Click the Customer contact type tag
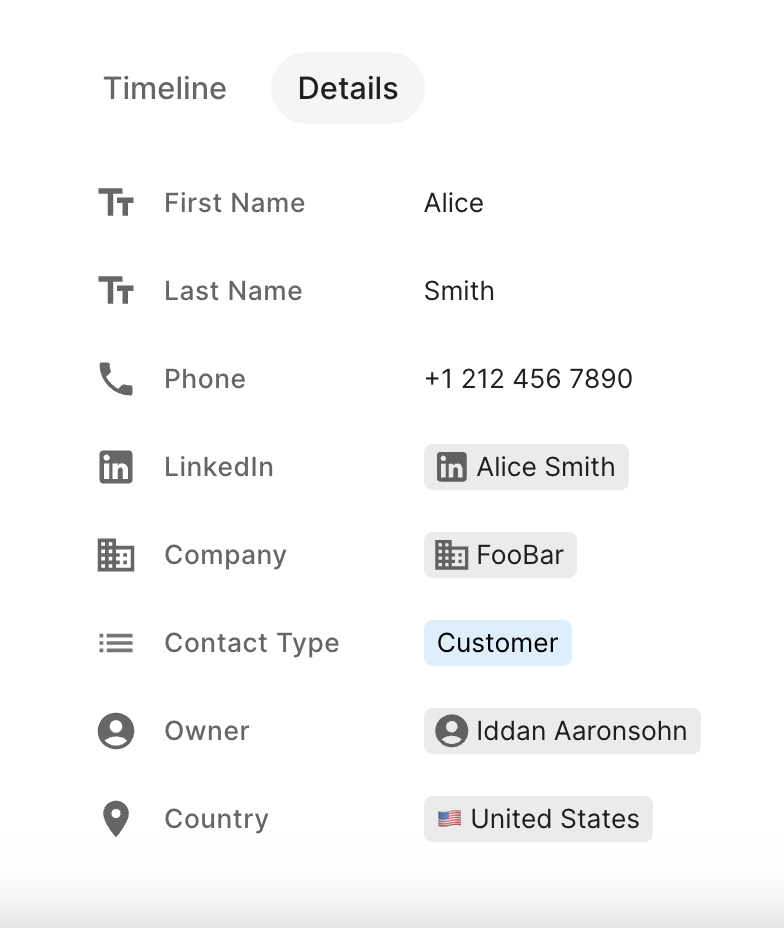 click(497, 643)
